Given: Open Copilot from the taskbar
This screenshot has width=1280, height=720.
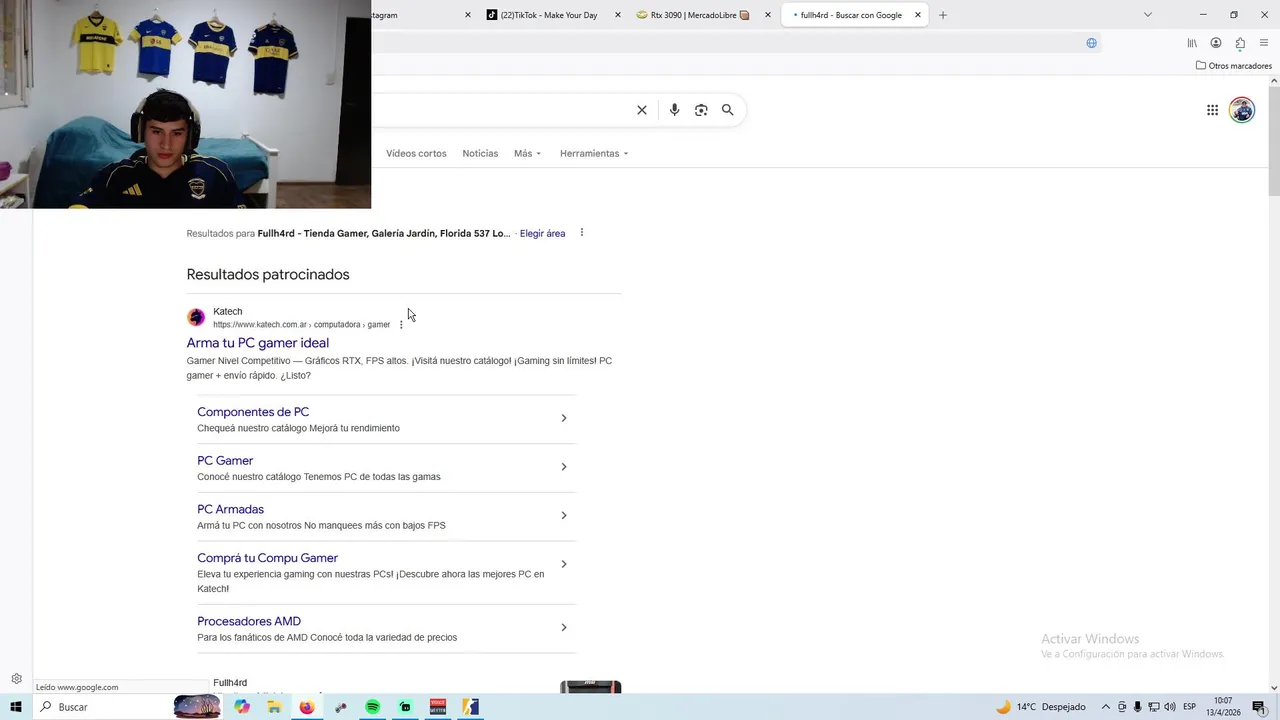Looking at the screenshot, I should pyautogui.click(x=242, y=707).
